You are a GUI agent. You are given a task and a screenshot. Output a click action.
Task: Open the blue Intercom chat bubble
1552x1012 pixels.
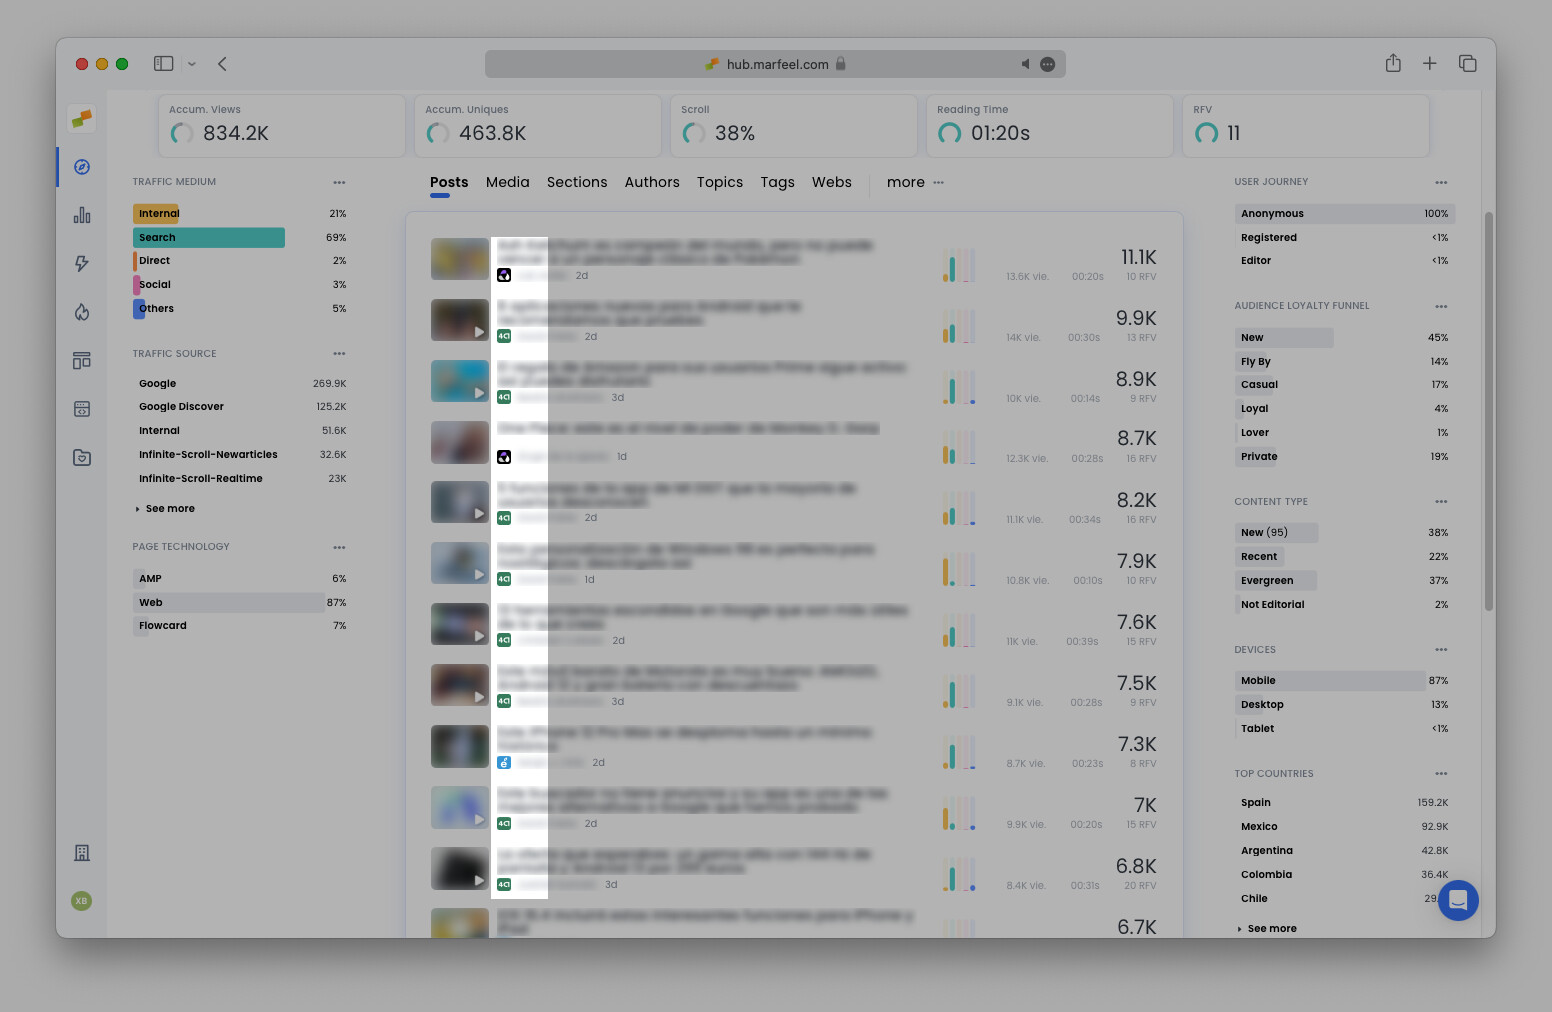pyautogui.click(x=1458, y=900)
